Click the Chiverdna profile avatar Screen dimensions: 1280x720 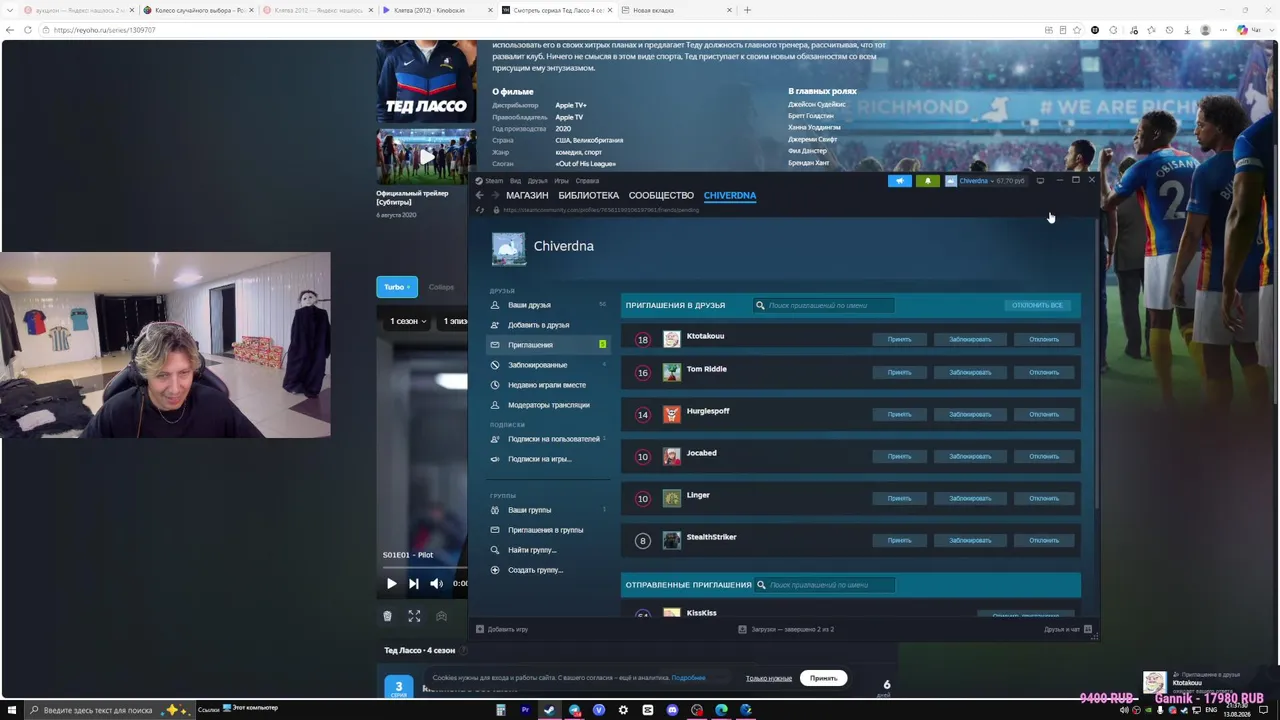click(509, 249)
